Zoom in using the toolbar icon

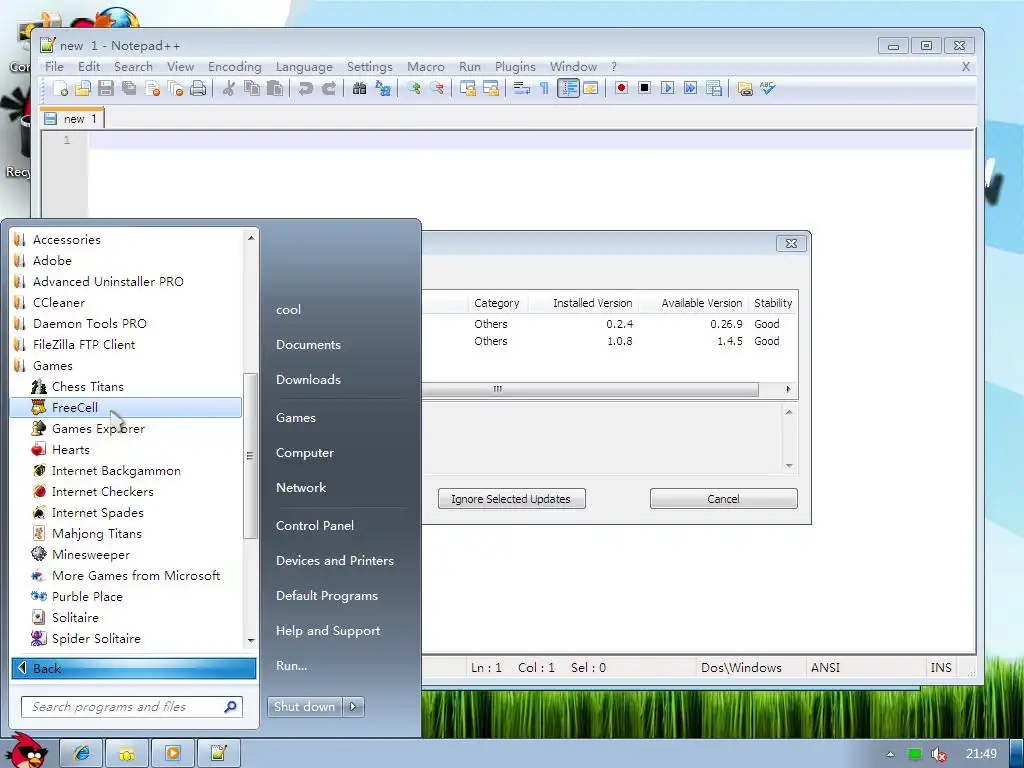point(413,88)
